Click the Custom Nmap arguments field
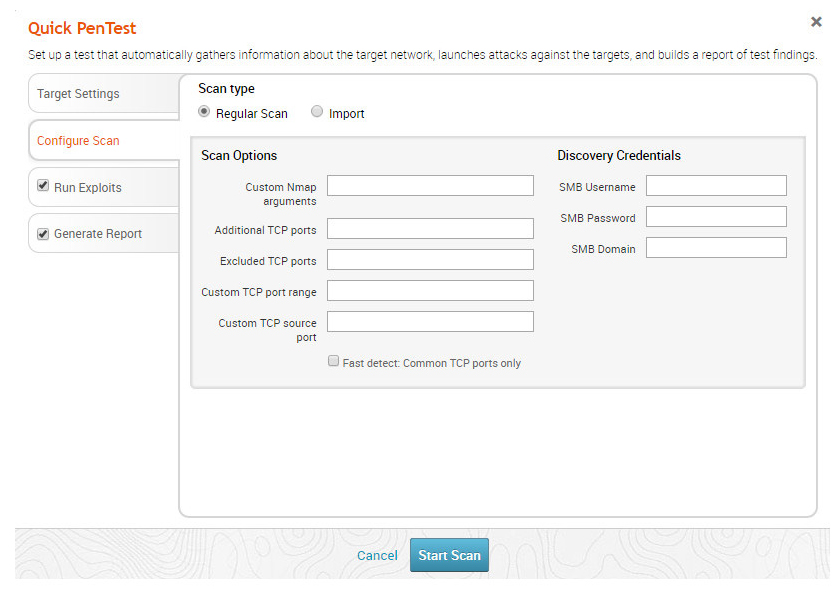 tap(430, 186)
